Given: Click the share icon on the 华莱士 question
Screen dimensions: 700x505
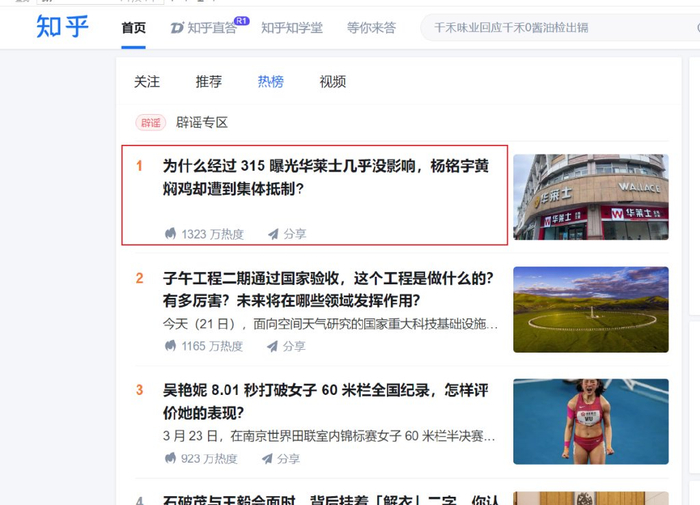Looking at the screenshot, I should 273,234.
